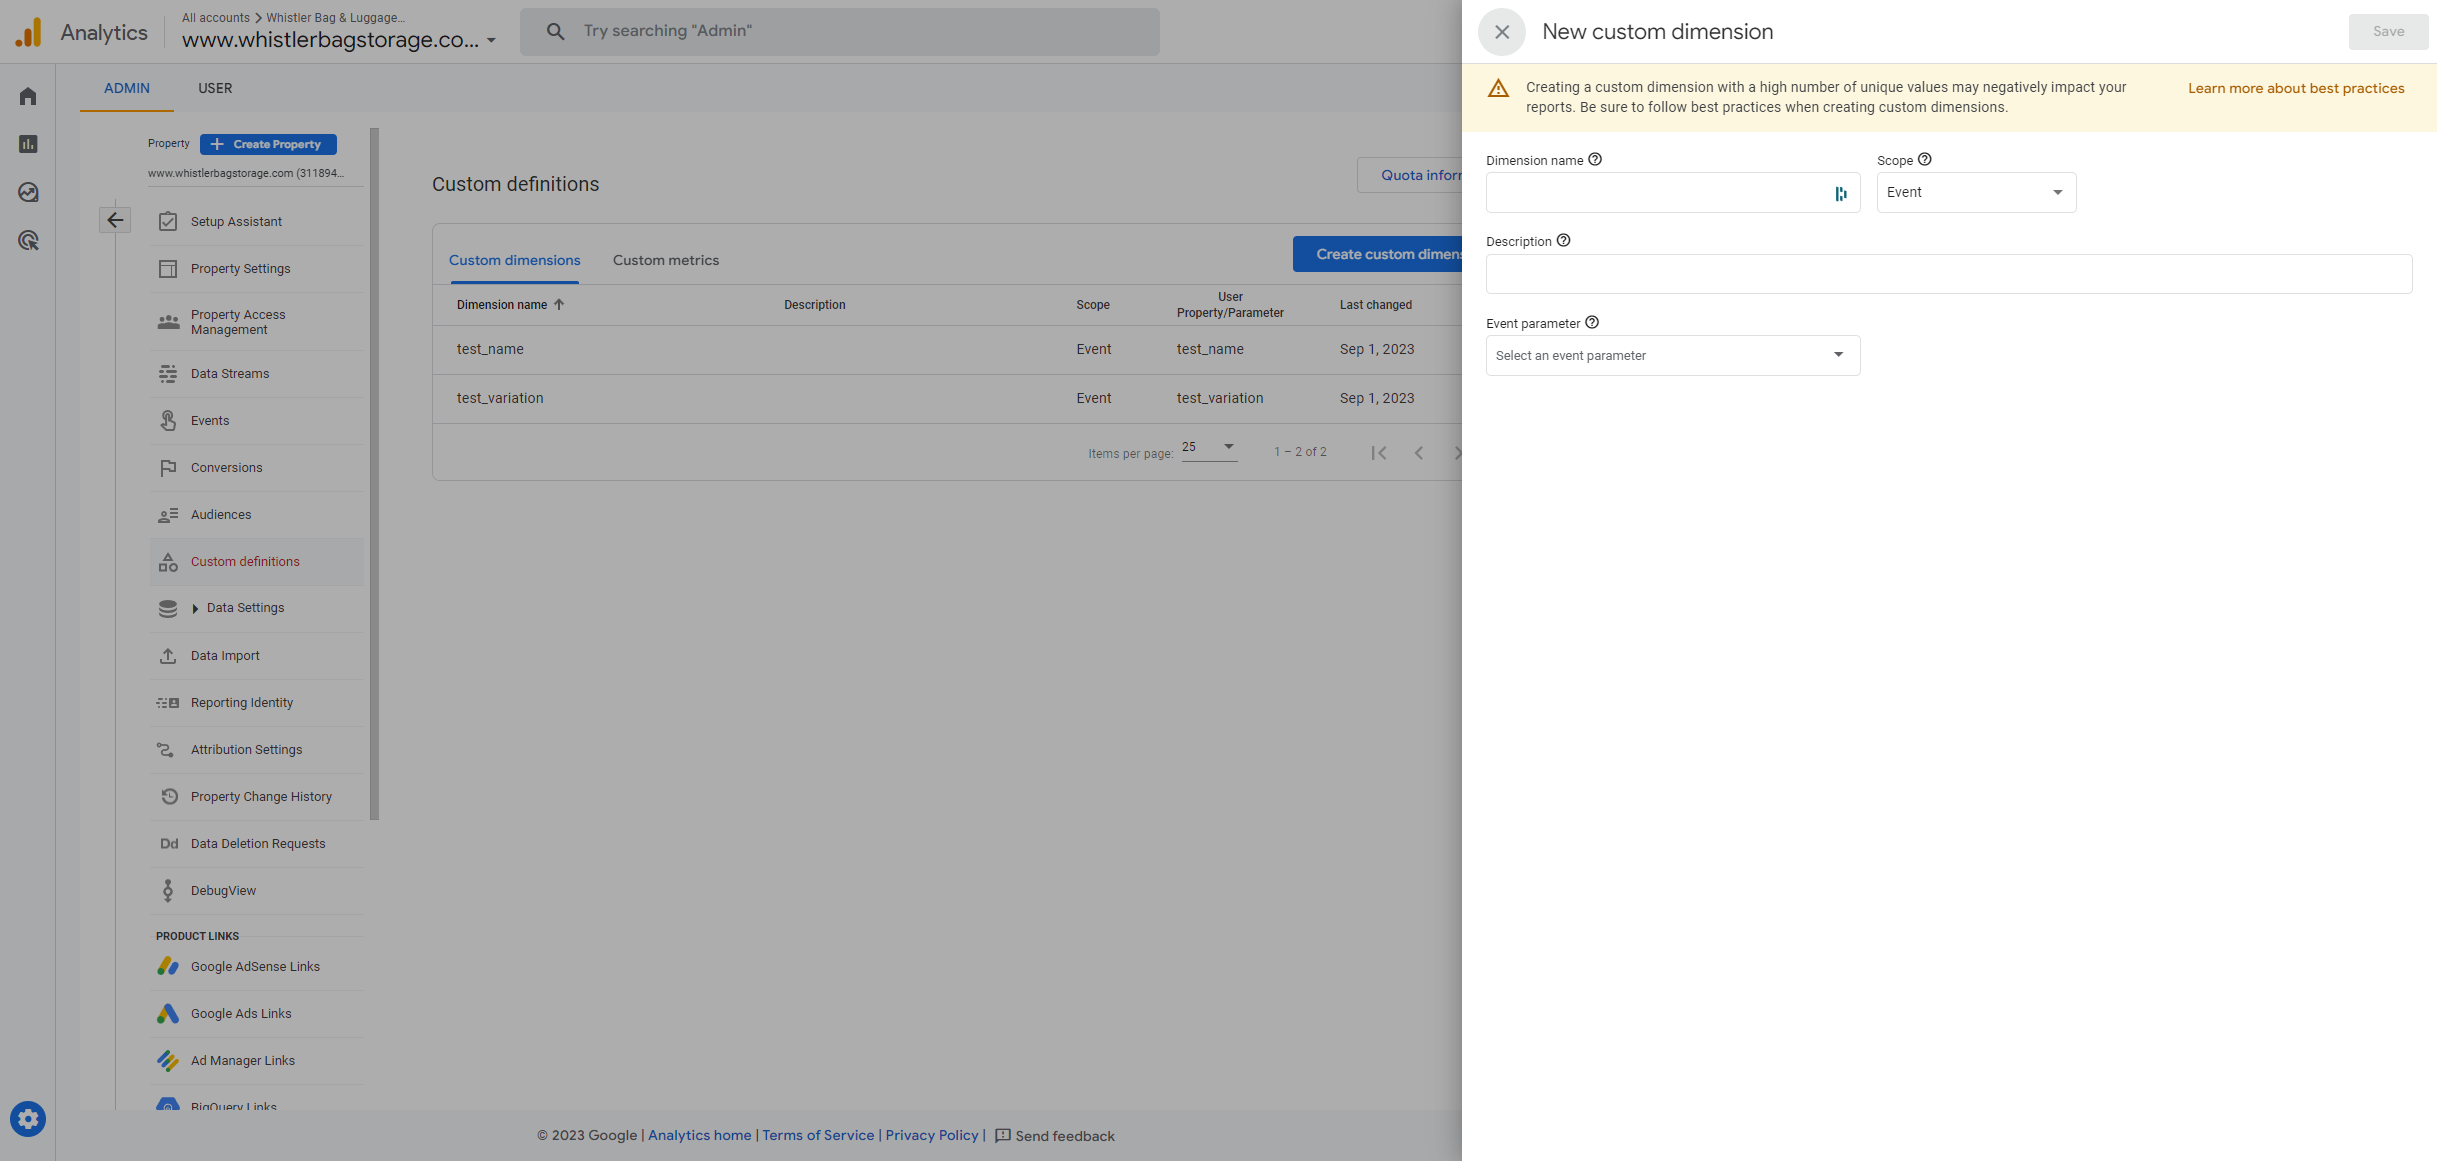Open the Reports bar chart icon

pos(28,144)
